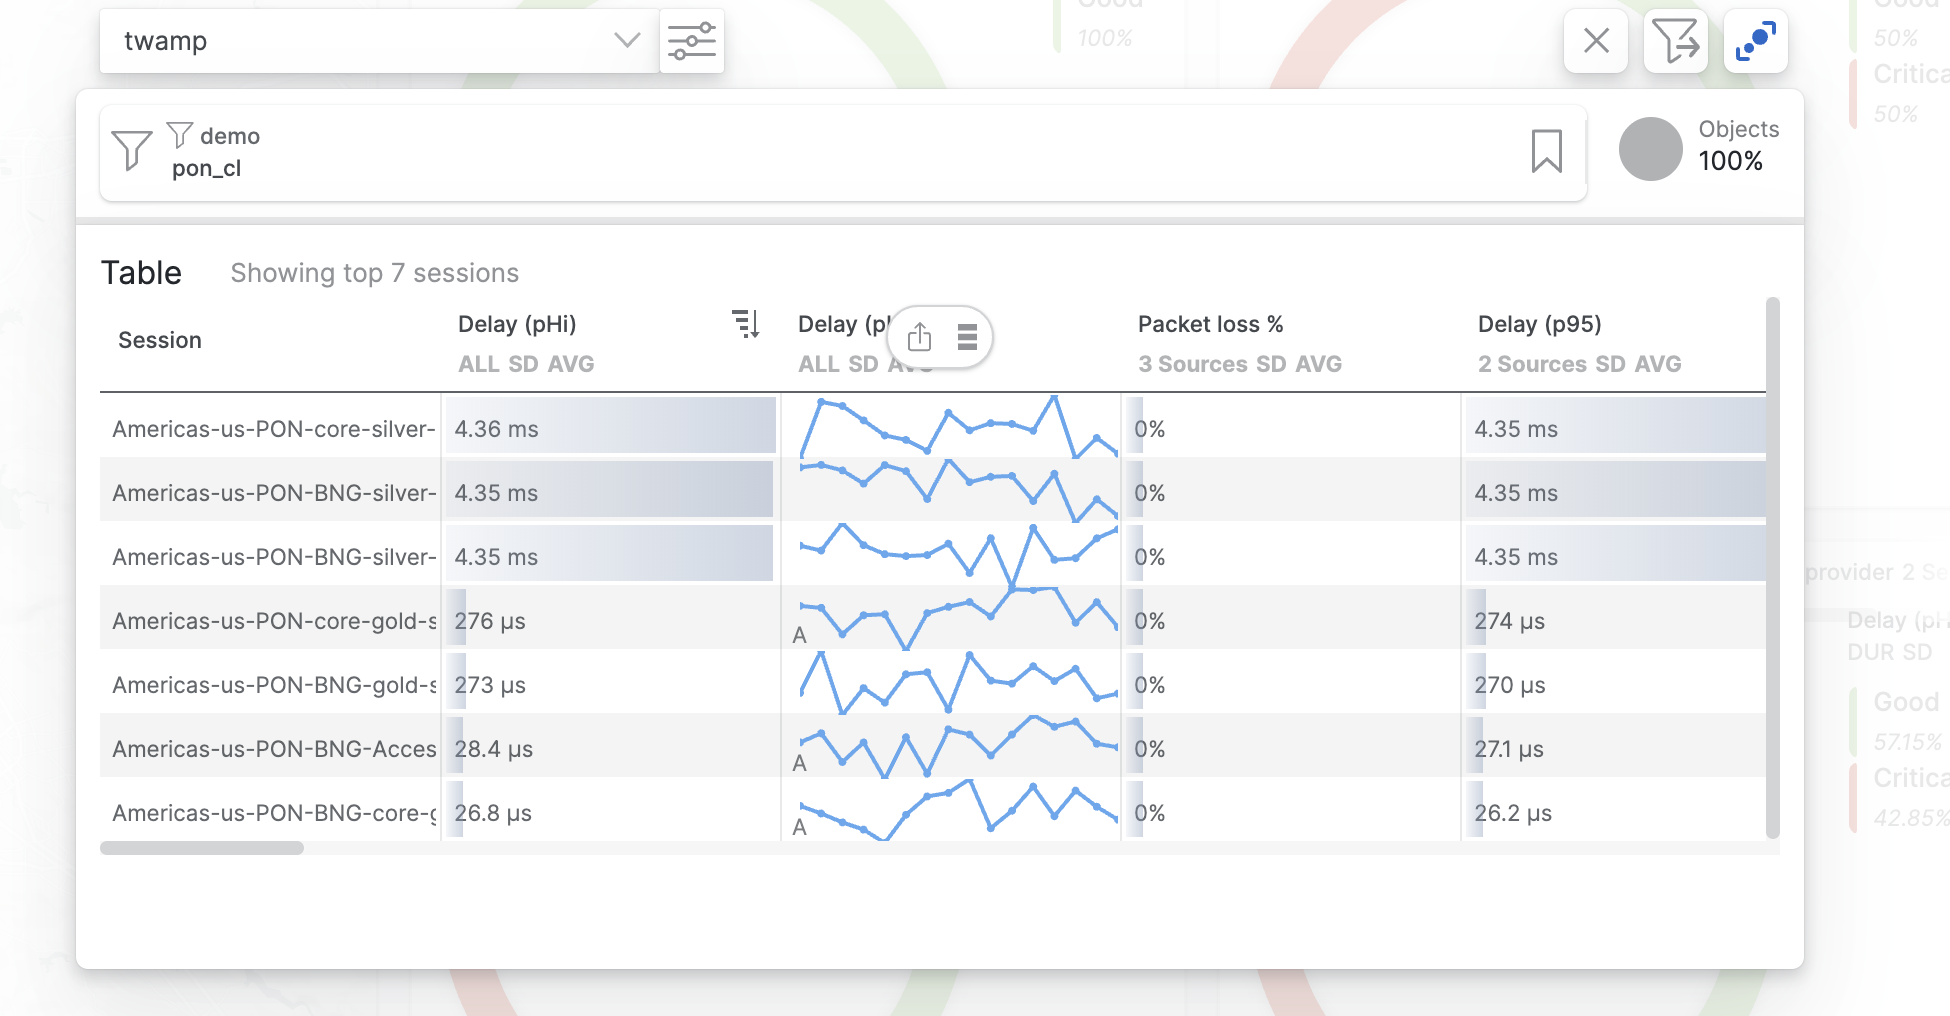Open the column hamburger menu icon

pos(966,337)
